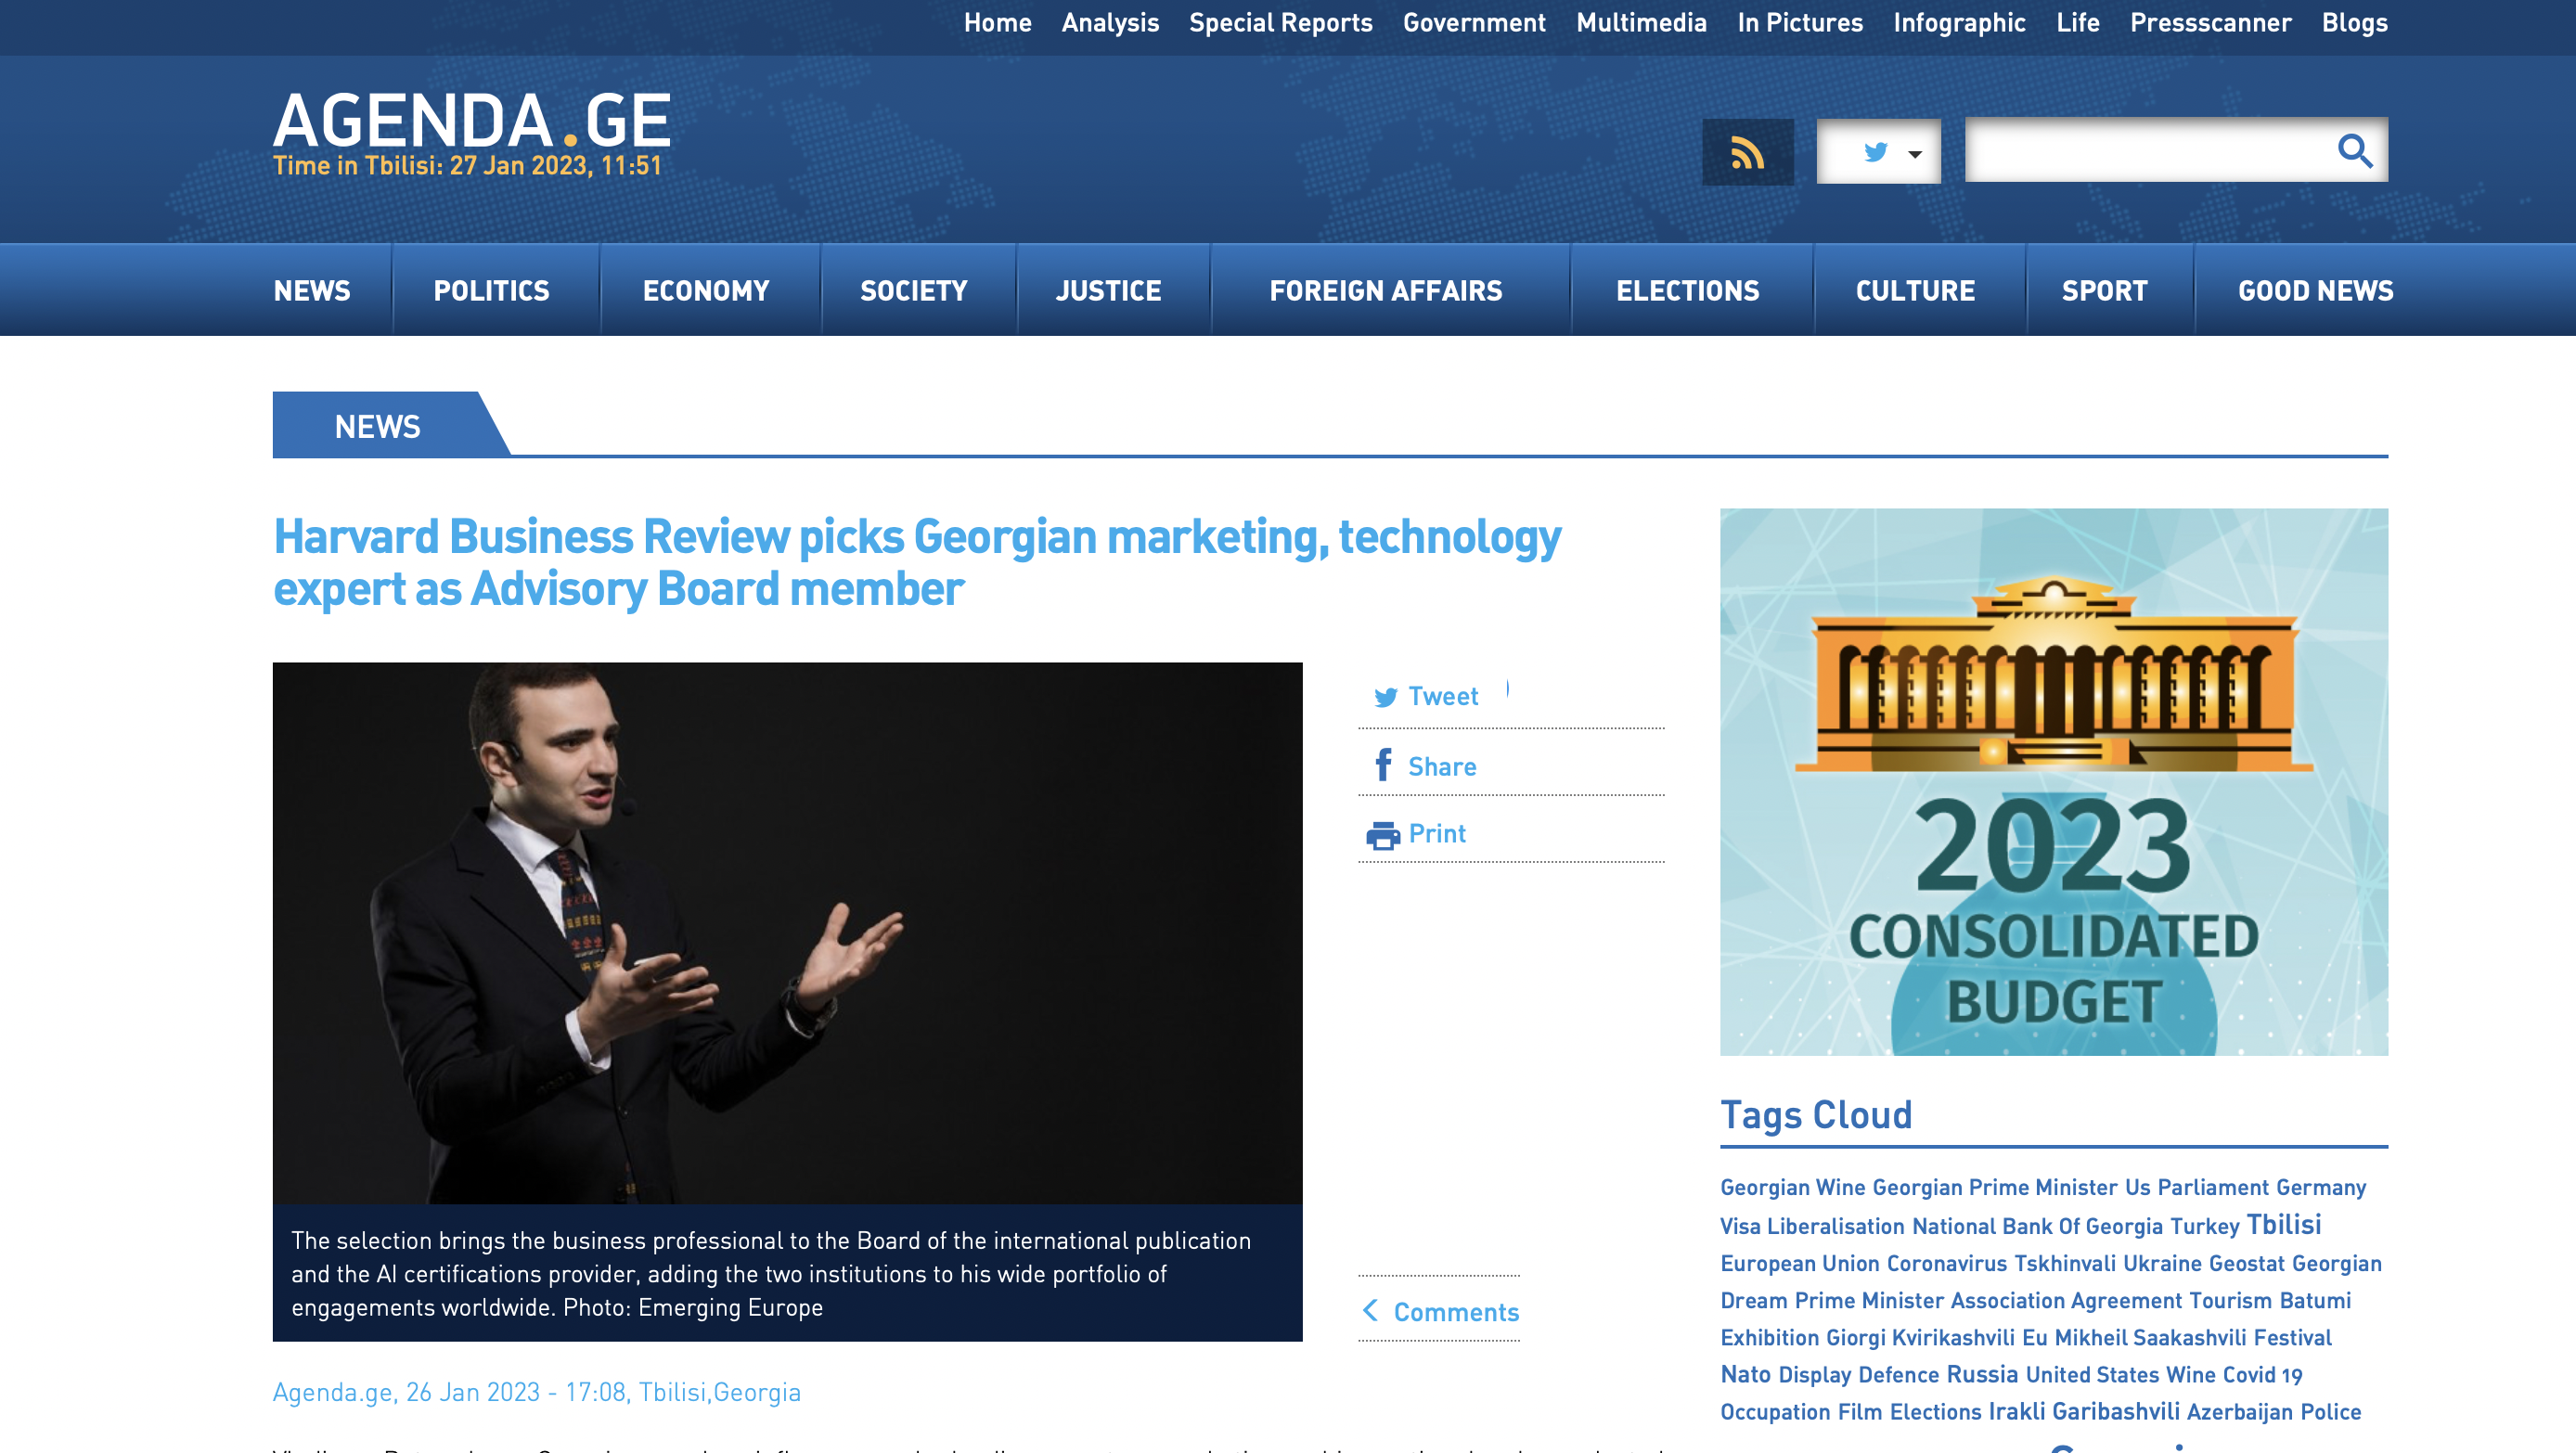Select the SOCIETY navigation tab
The image size is (2576, 1453).
tap(914, 290)
